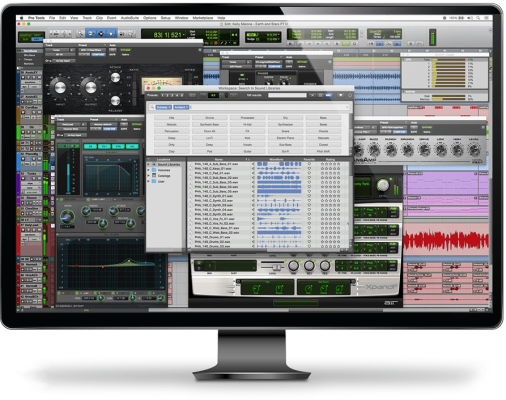The width and height of the screenshot is (506, 400).
Task: Select the Scrubber speaker tool
Action: pyautogui.click(x=122, y=33)
